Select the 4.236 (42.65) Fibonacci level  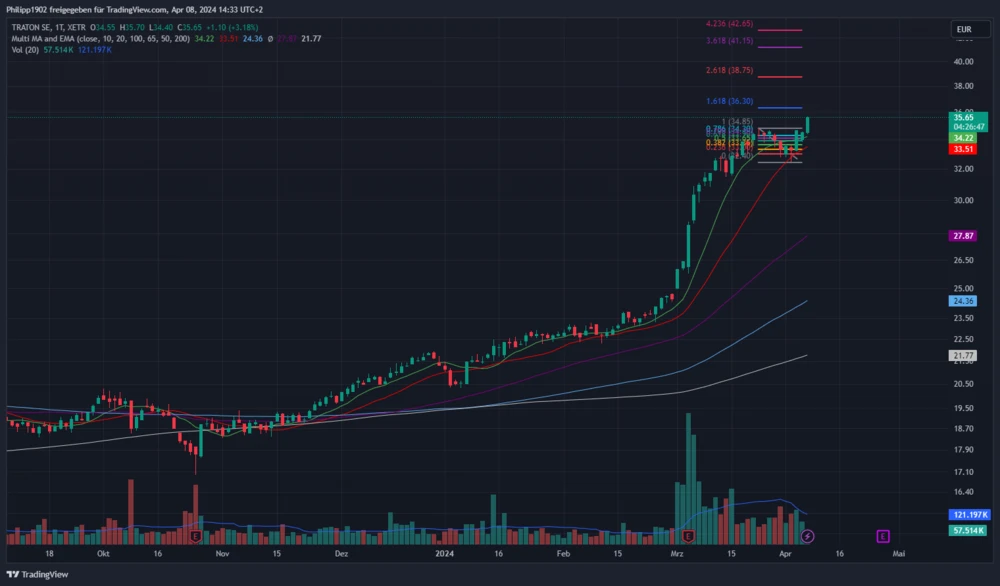click(x=729, y=23)
